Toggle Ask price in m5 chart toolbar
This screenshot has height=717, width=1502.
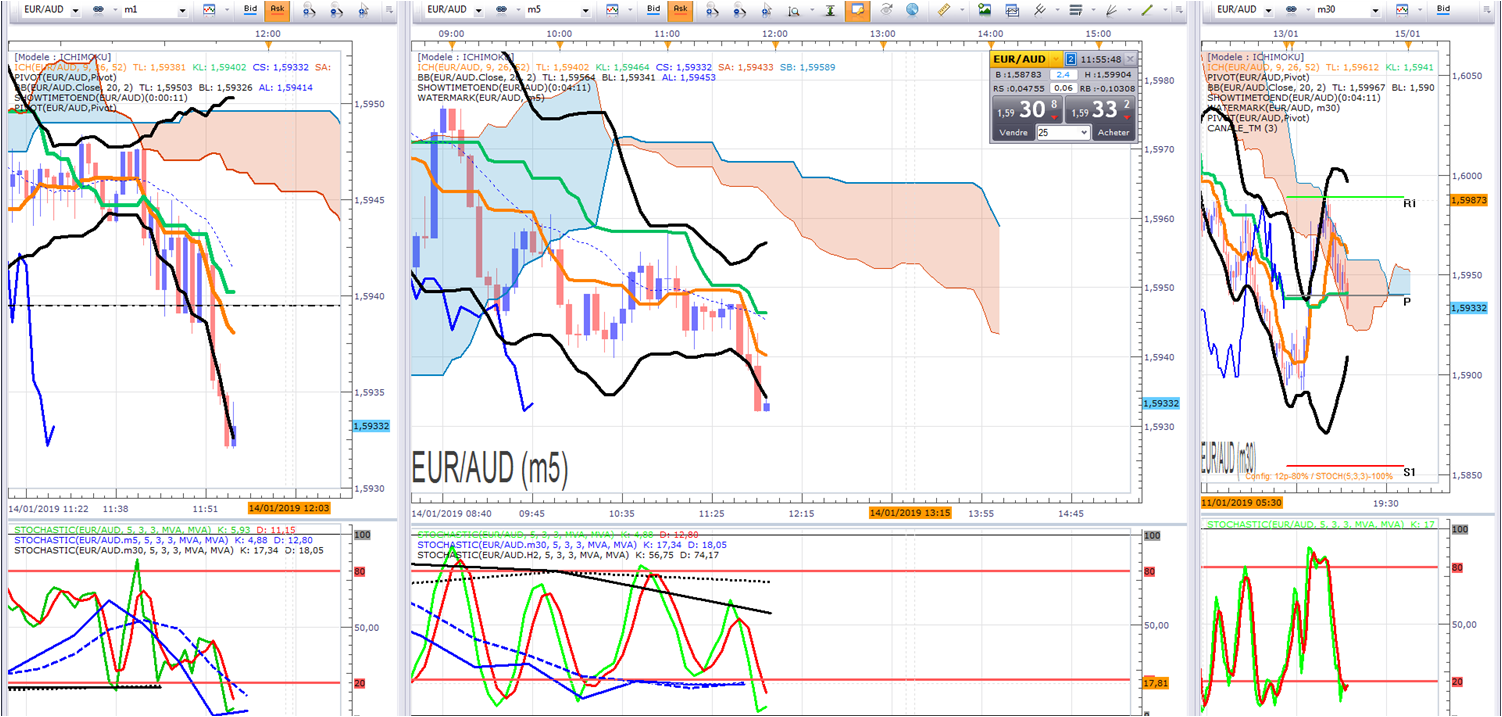click(680, 9)
